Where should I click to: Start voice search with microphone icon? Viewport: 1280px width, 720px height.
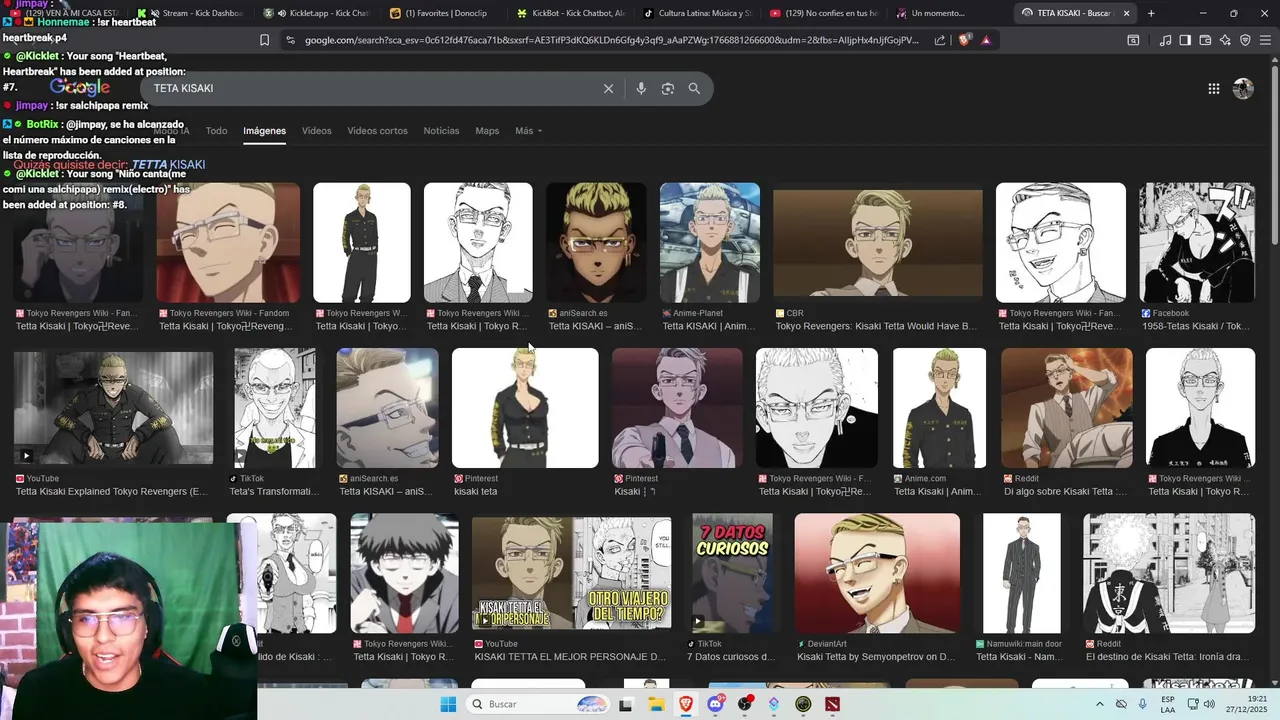click(641, 88)
